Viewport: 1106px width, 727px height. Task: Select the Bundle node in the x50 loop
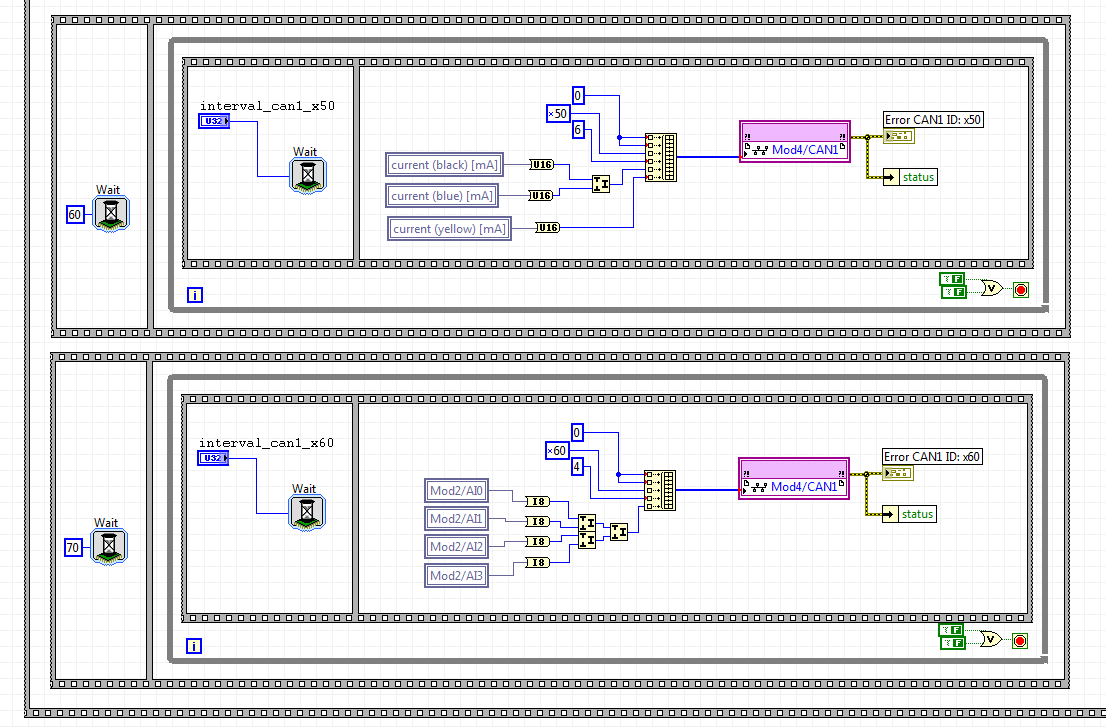point(661,157)
